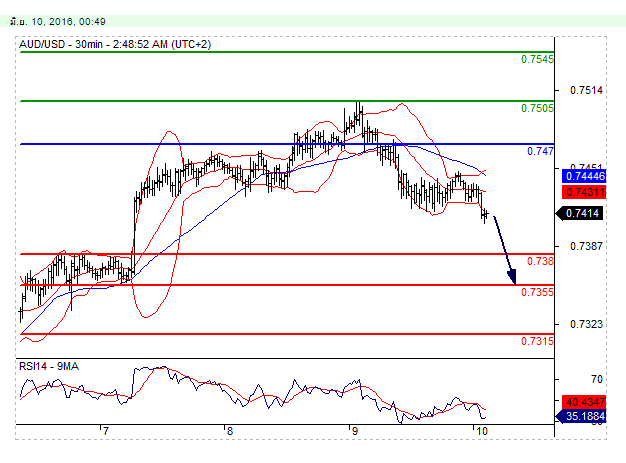Click date 7 on the time axis
This screenshot has height=463, width=626.
pos(105,431)
